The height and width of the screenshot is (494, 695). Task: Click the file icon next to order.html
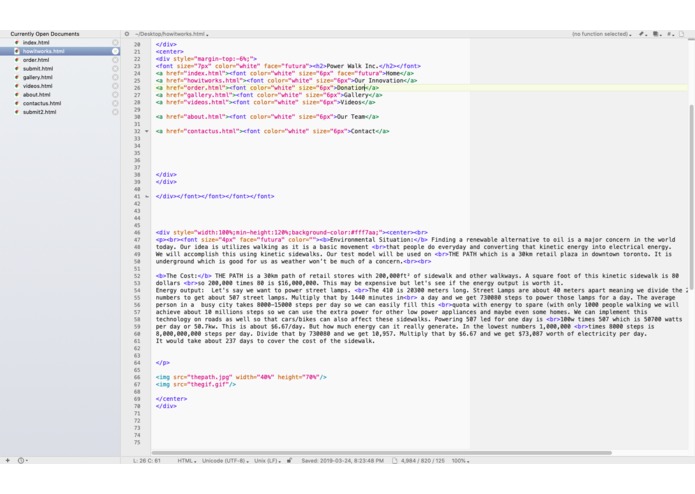tap(16, 60)
